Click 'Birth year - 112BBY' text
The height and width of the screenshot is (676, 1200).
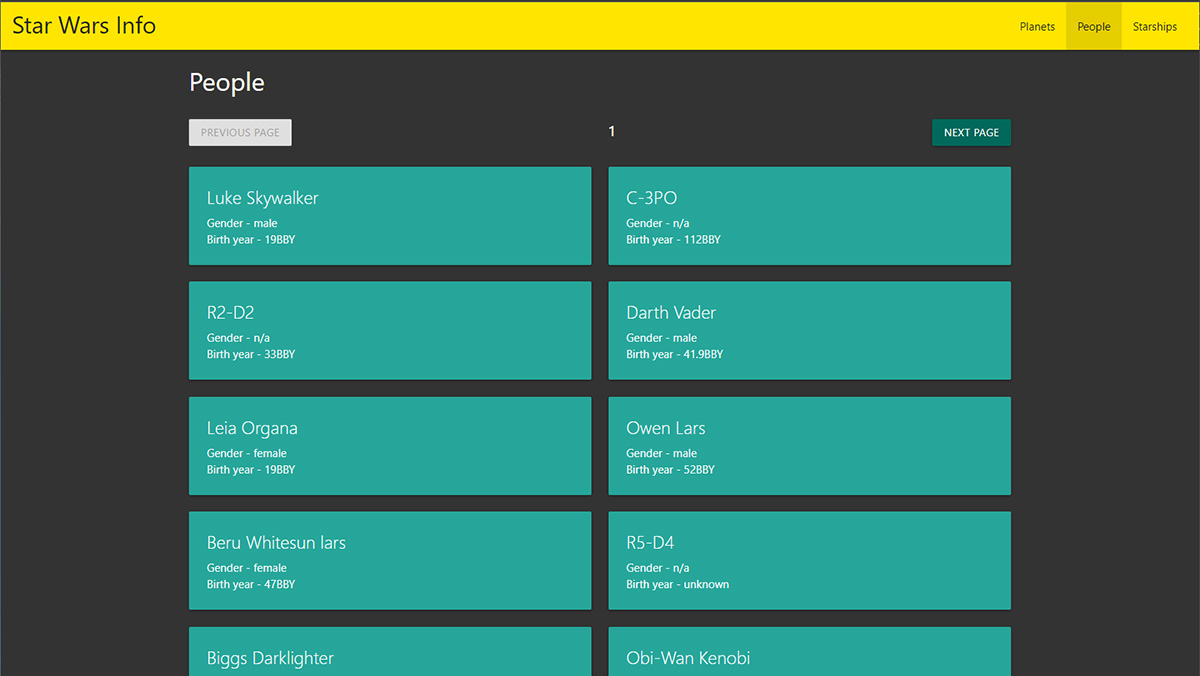673,240
